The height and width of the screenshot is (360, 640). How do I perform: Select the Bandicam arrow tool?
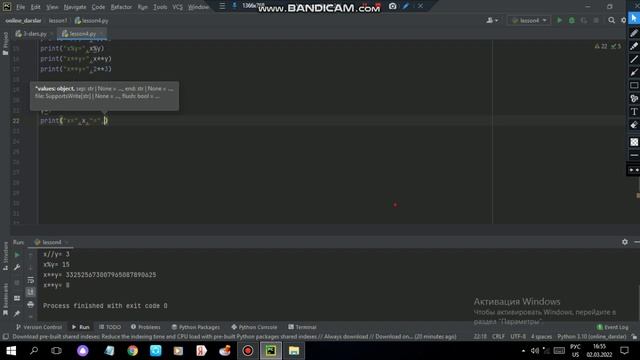point(634,72)
